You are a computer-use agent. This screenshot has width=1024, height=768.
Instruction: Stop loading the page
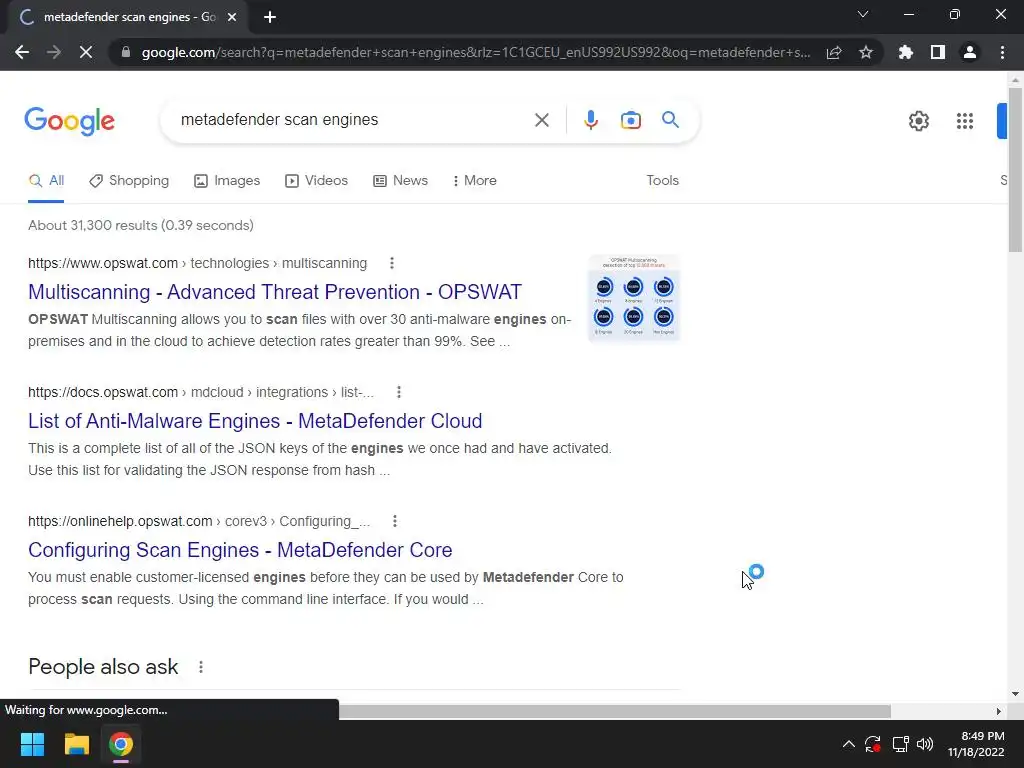(86, 52)
